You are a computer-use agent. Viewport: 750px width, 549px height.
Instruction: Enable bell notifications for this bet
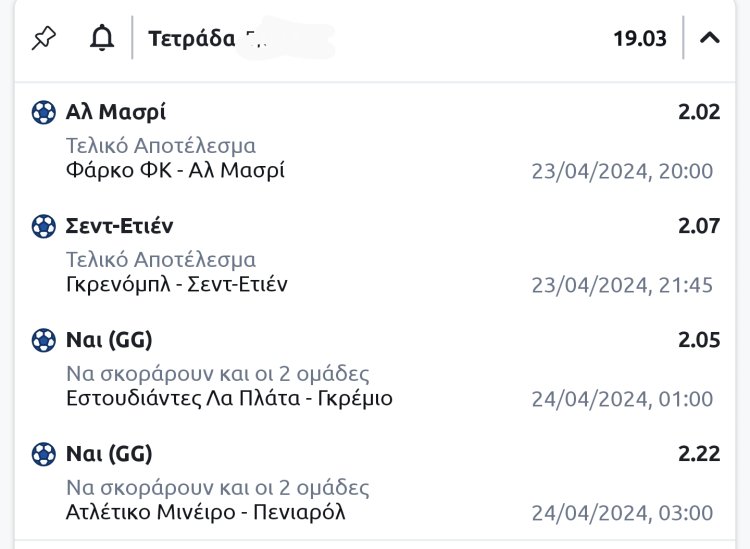click(x=101, y=39)
